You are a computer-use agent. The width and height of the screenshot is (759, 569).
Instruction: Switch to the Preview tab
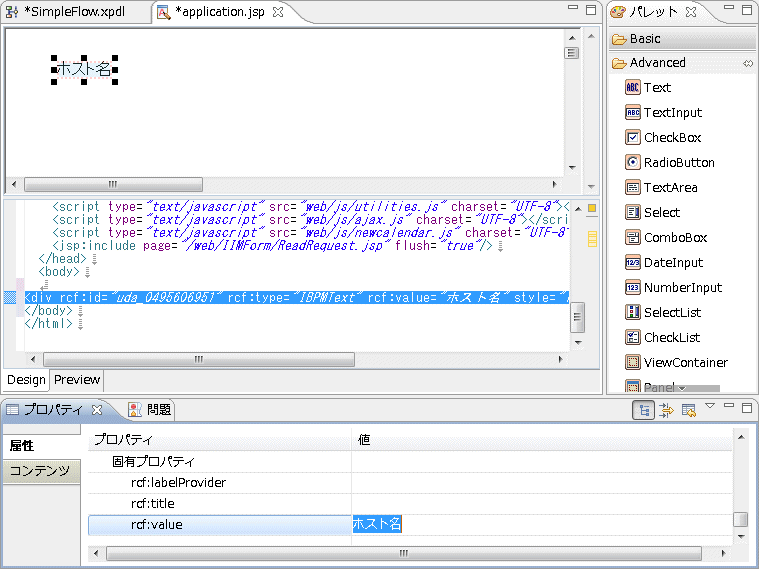[x=76, y=380]
